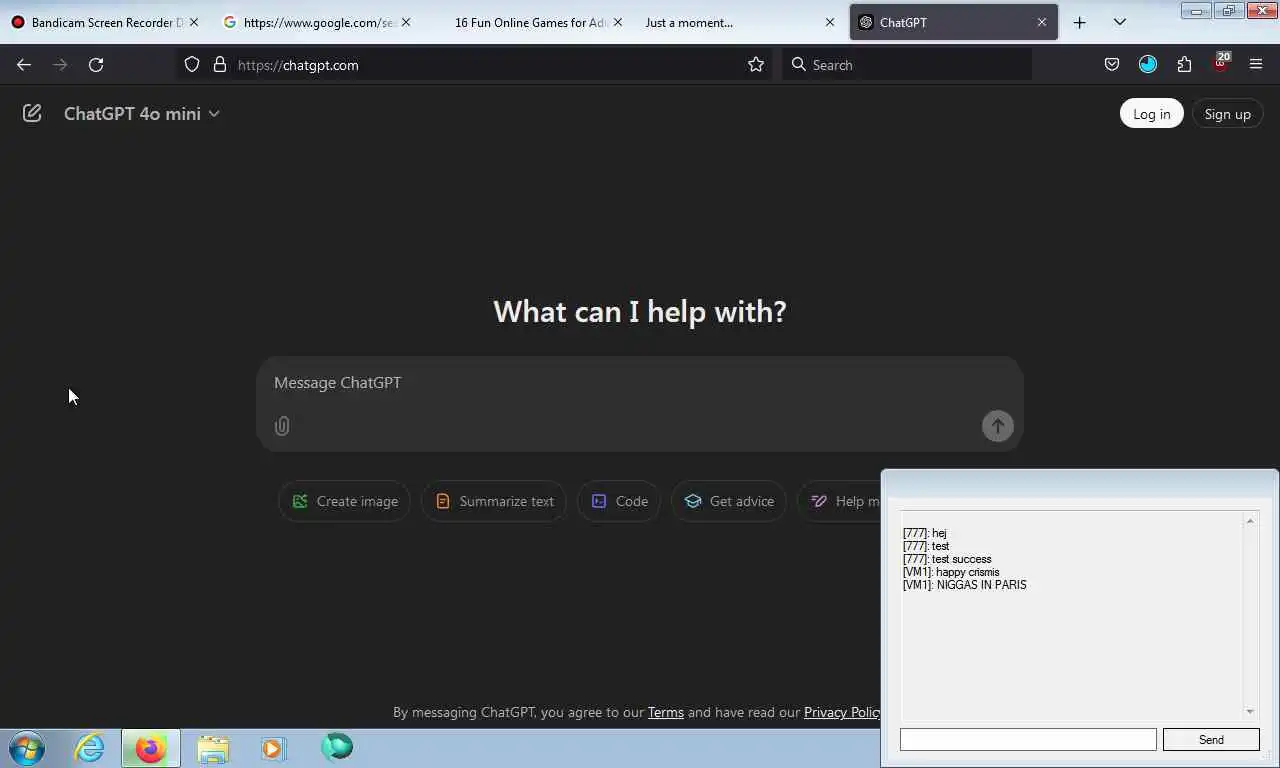The image size is (1280, 768).
Task: Launch Internet Explorer from the taskbar
Action: coord(89,748)
